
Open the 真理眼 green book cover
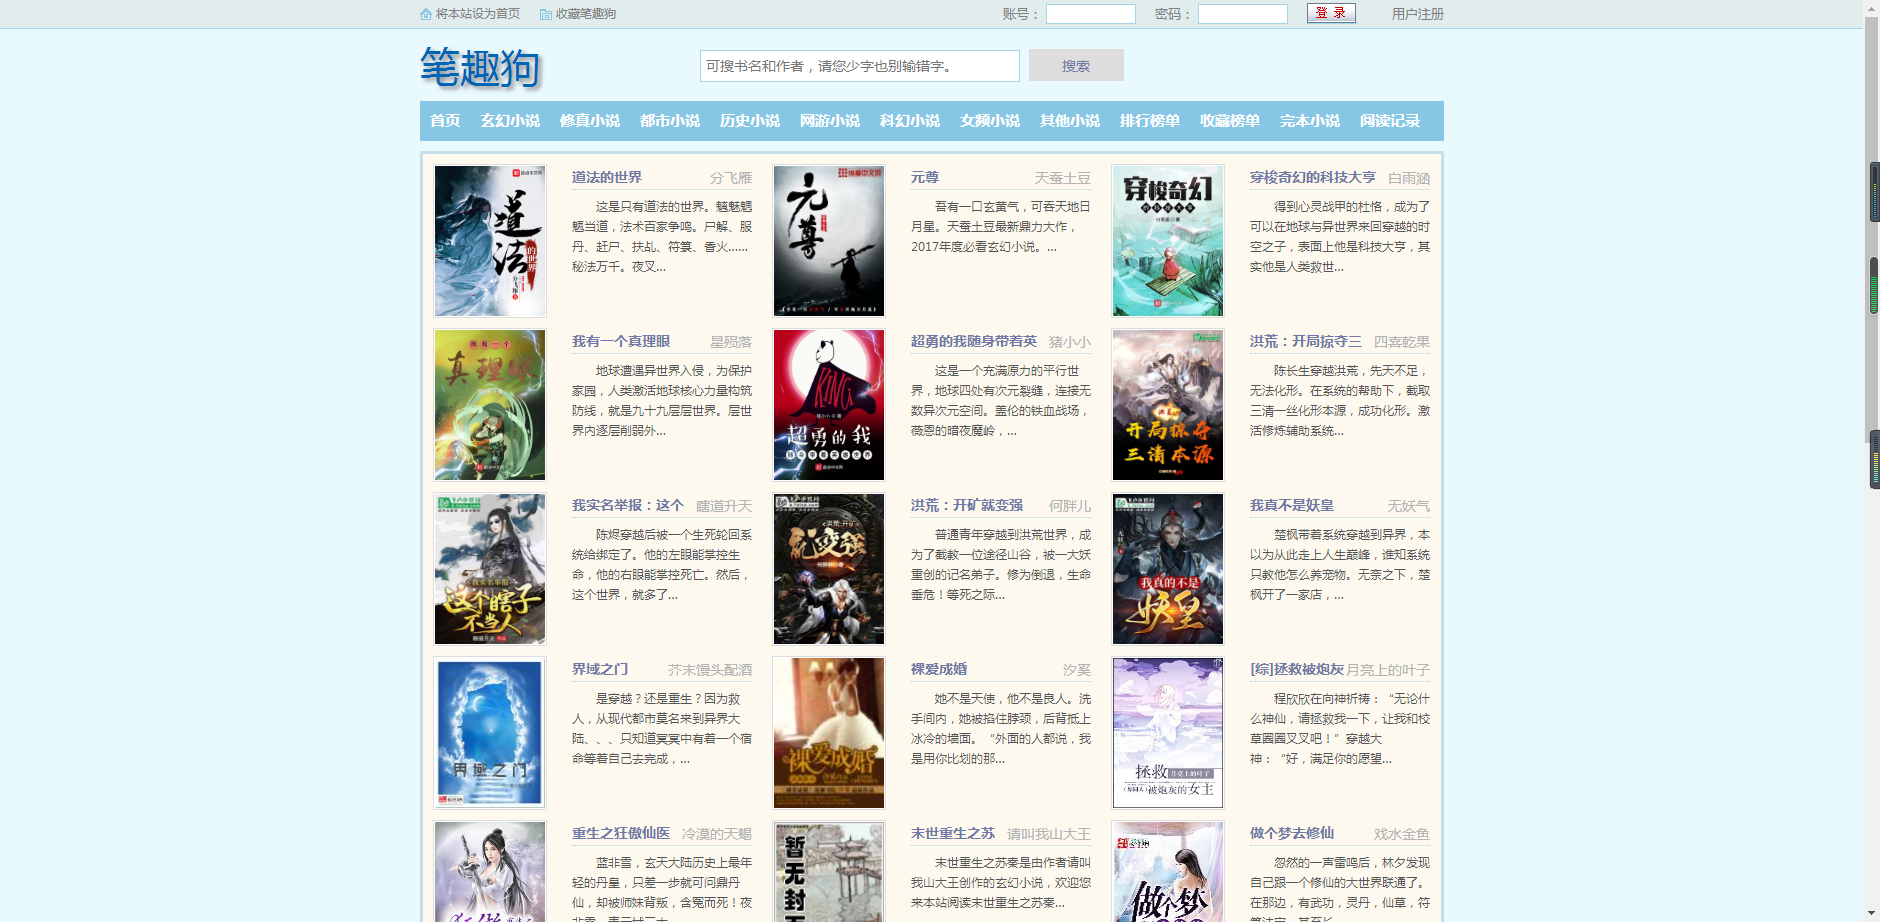[490, 405]
